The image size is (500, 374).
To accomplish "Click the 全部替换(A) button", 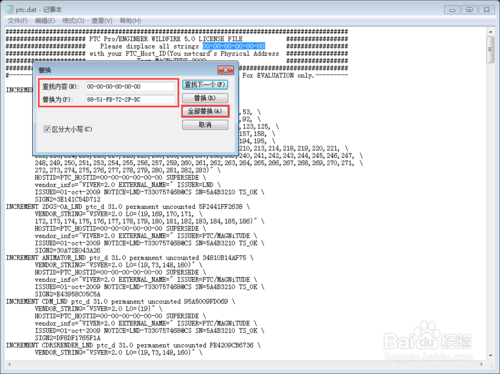I will 205,111.
